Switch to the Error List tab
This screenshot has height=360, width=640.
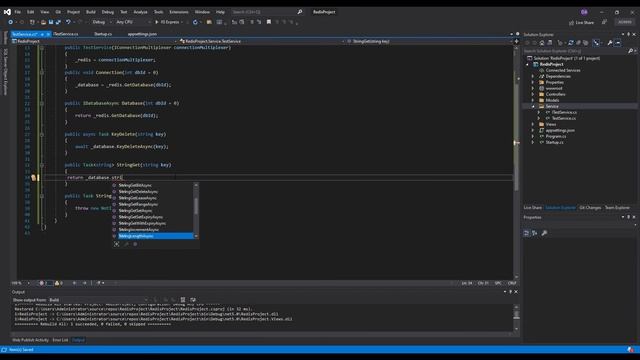click(60, 340)
